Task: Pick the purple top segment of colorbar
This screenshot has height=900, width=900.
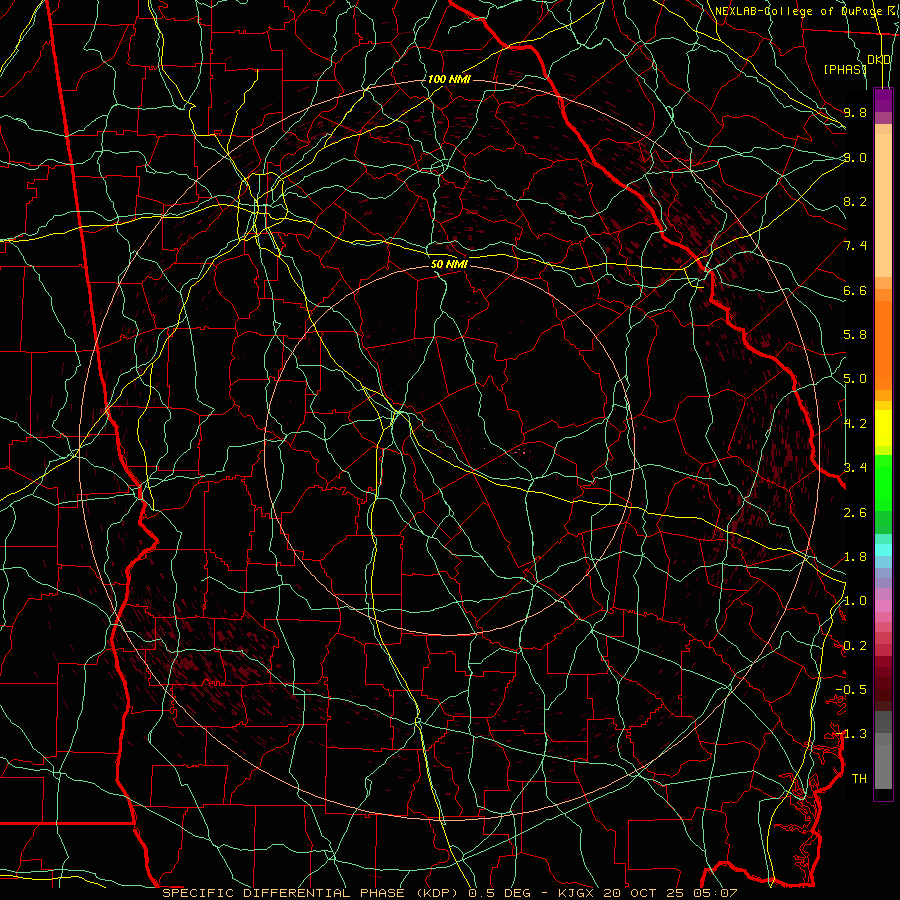Action: click(x=883, y=100)
